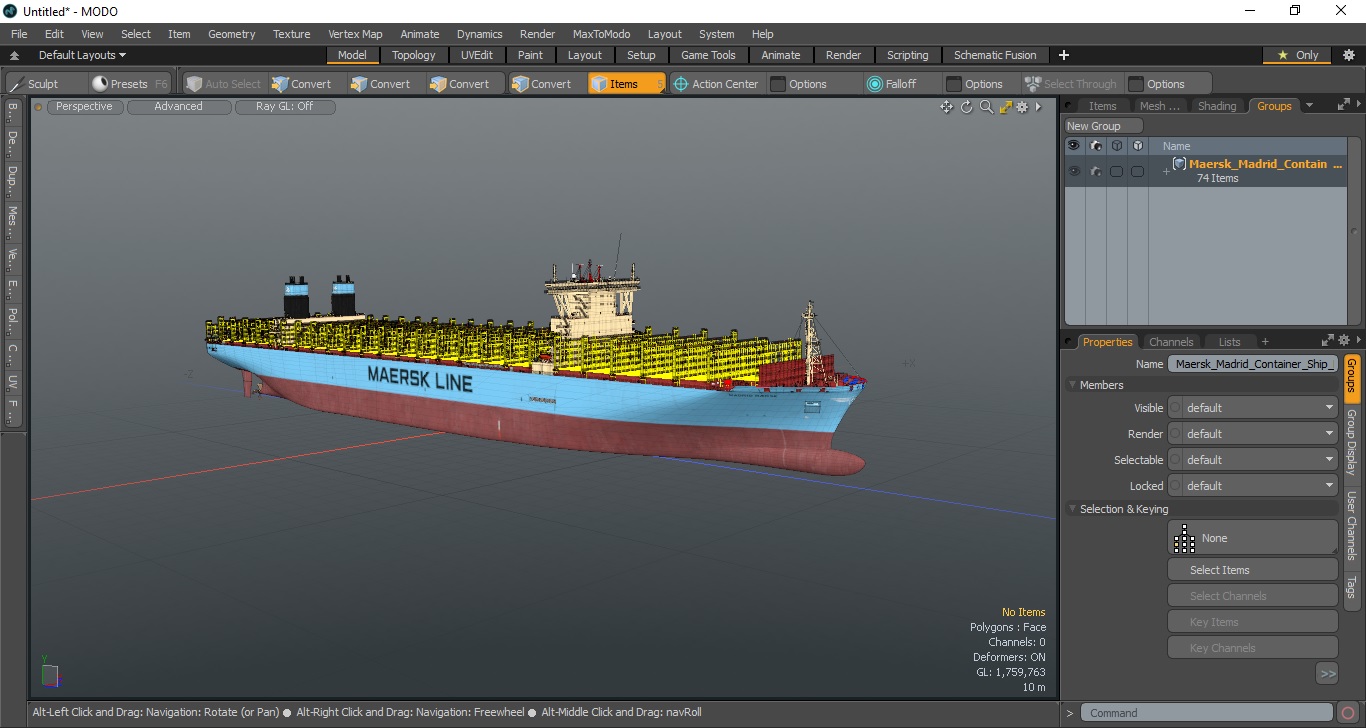1366x728 pixels.
Task: Open the tab list arrow after Groups
Action: click(x=1309, y=105)
